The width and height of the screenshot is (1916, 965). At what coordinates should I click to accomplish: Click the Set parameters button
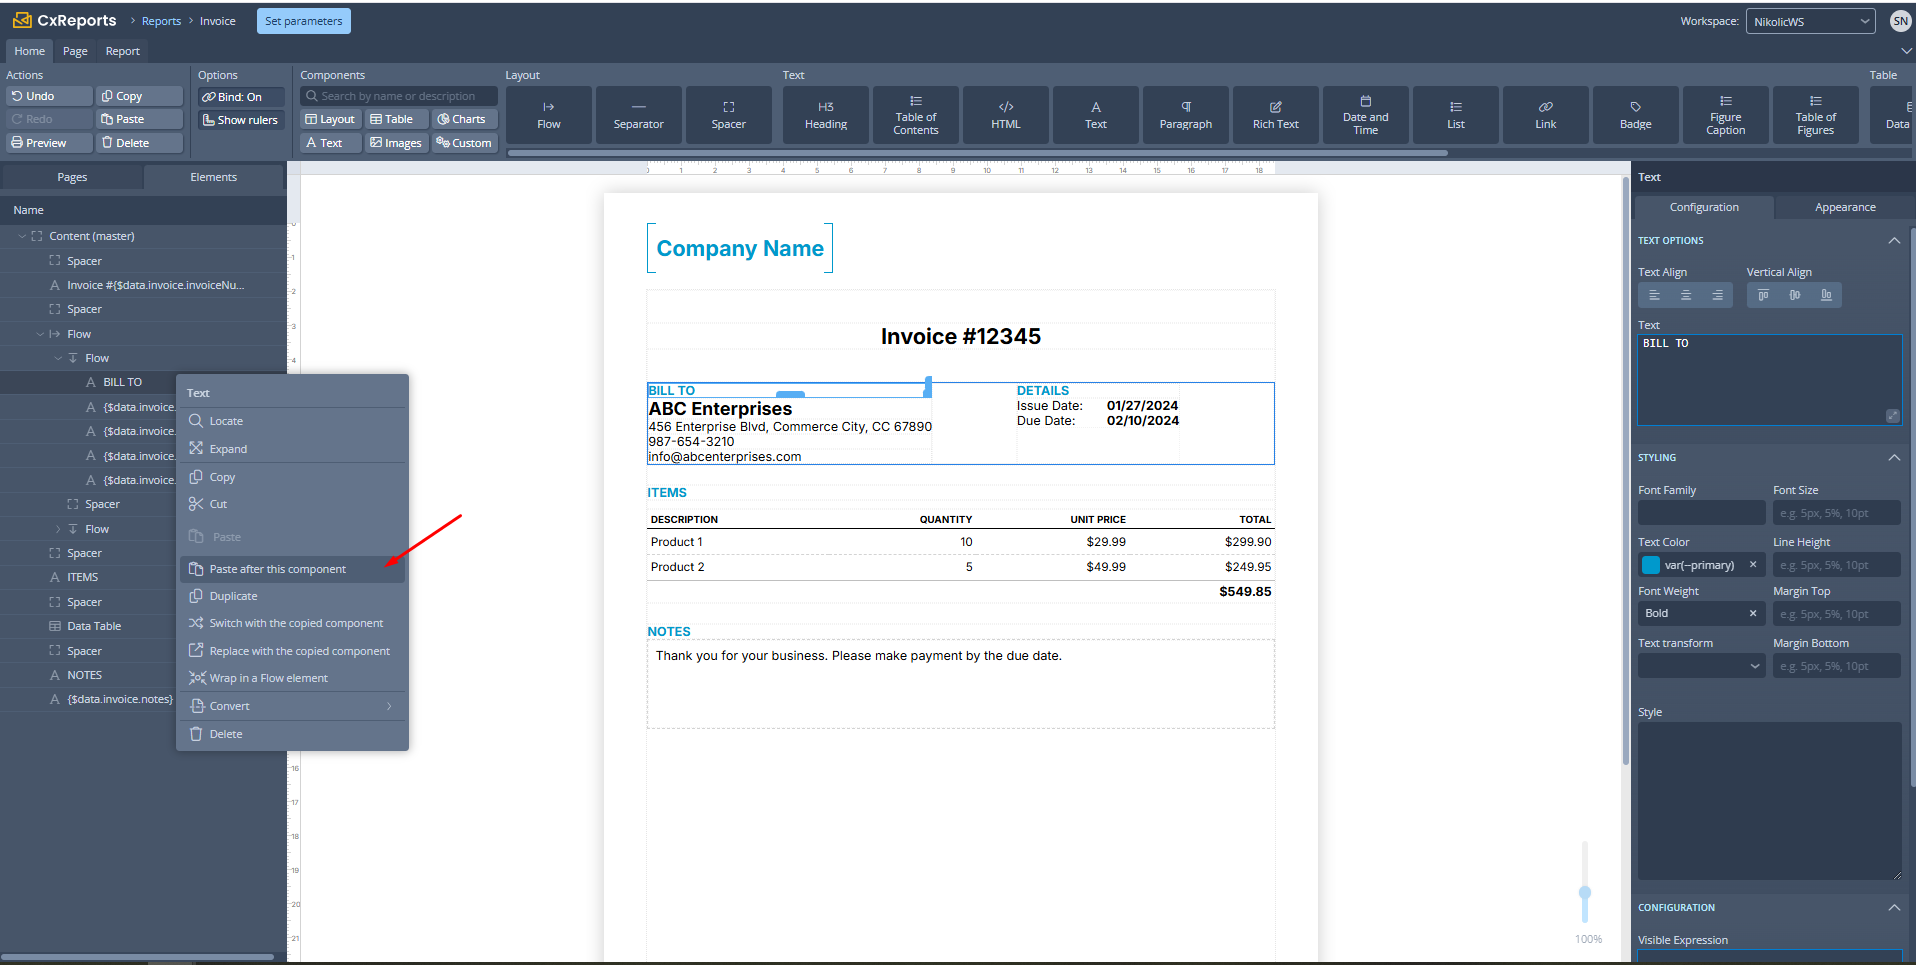[x=303, y=21]
